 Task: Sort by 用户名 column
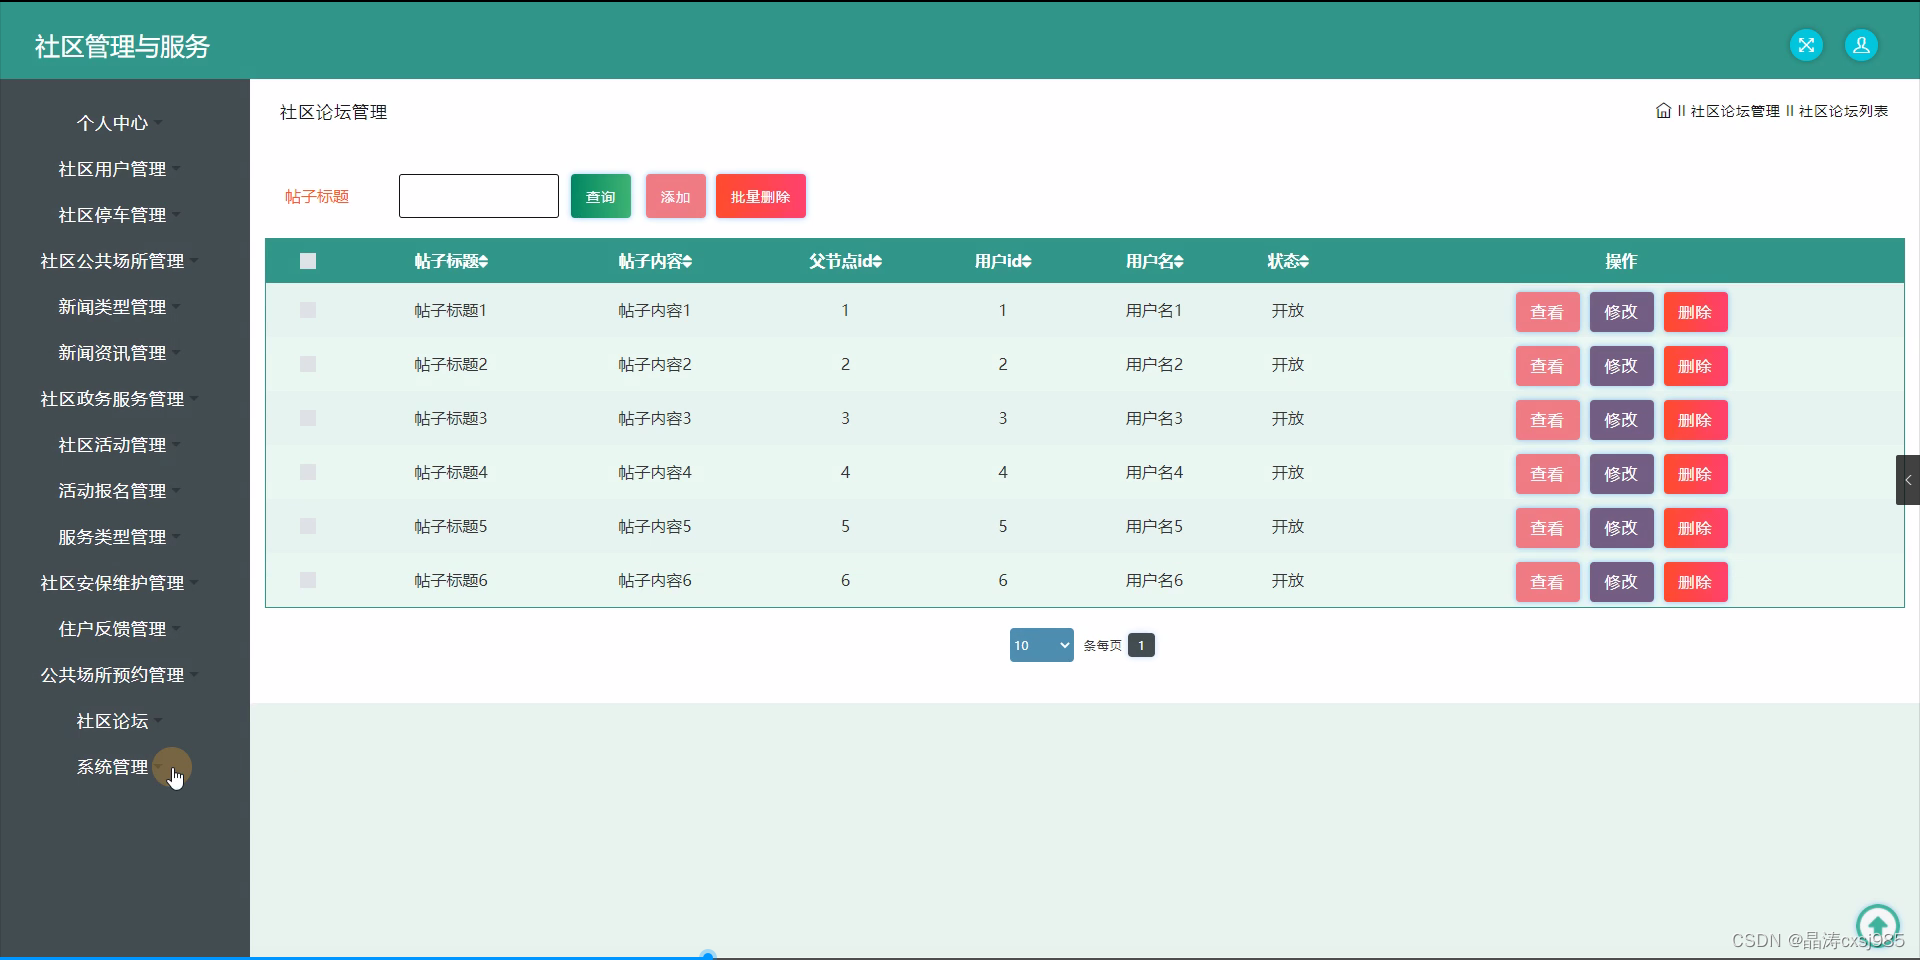[1154, 261]
